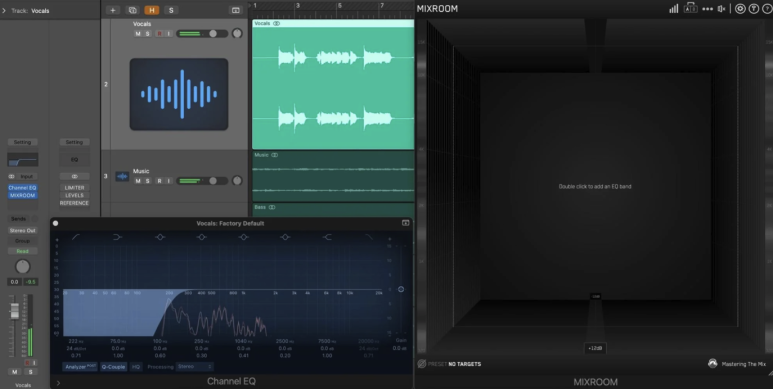773x389 pixels.
Task: Open the Processing Stereo dropdown
Action: (x=195, y=367)
